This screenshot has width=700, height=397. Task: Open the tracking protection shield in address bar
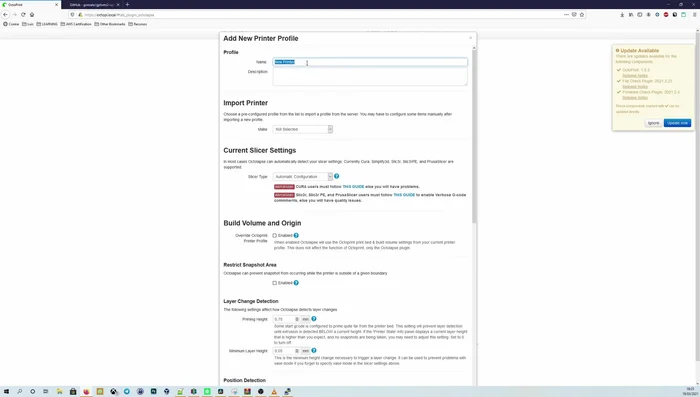[73, 15]
